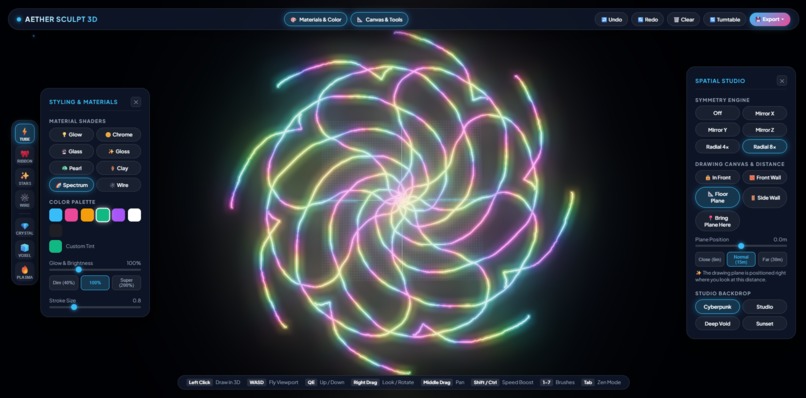Set plane distance to Close (5m)
Screen dimensions: 806x398
tap(710, 259)
